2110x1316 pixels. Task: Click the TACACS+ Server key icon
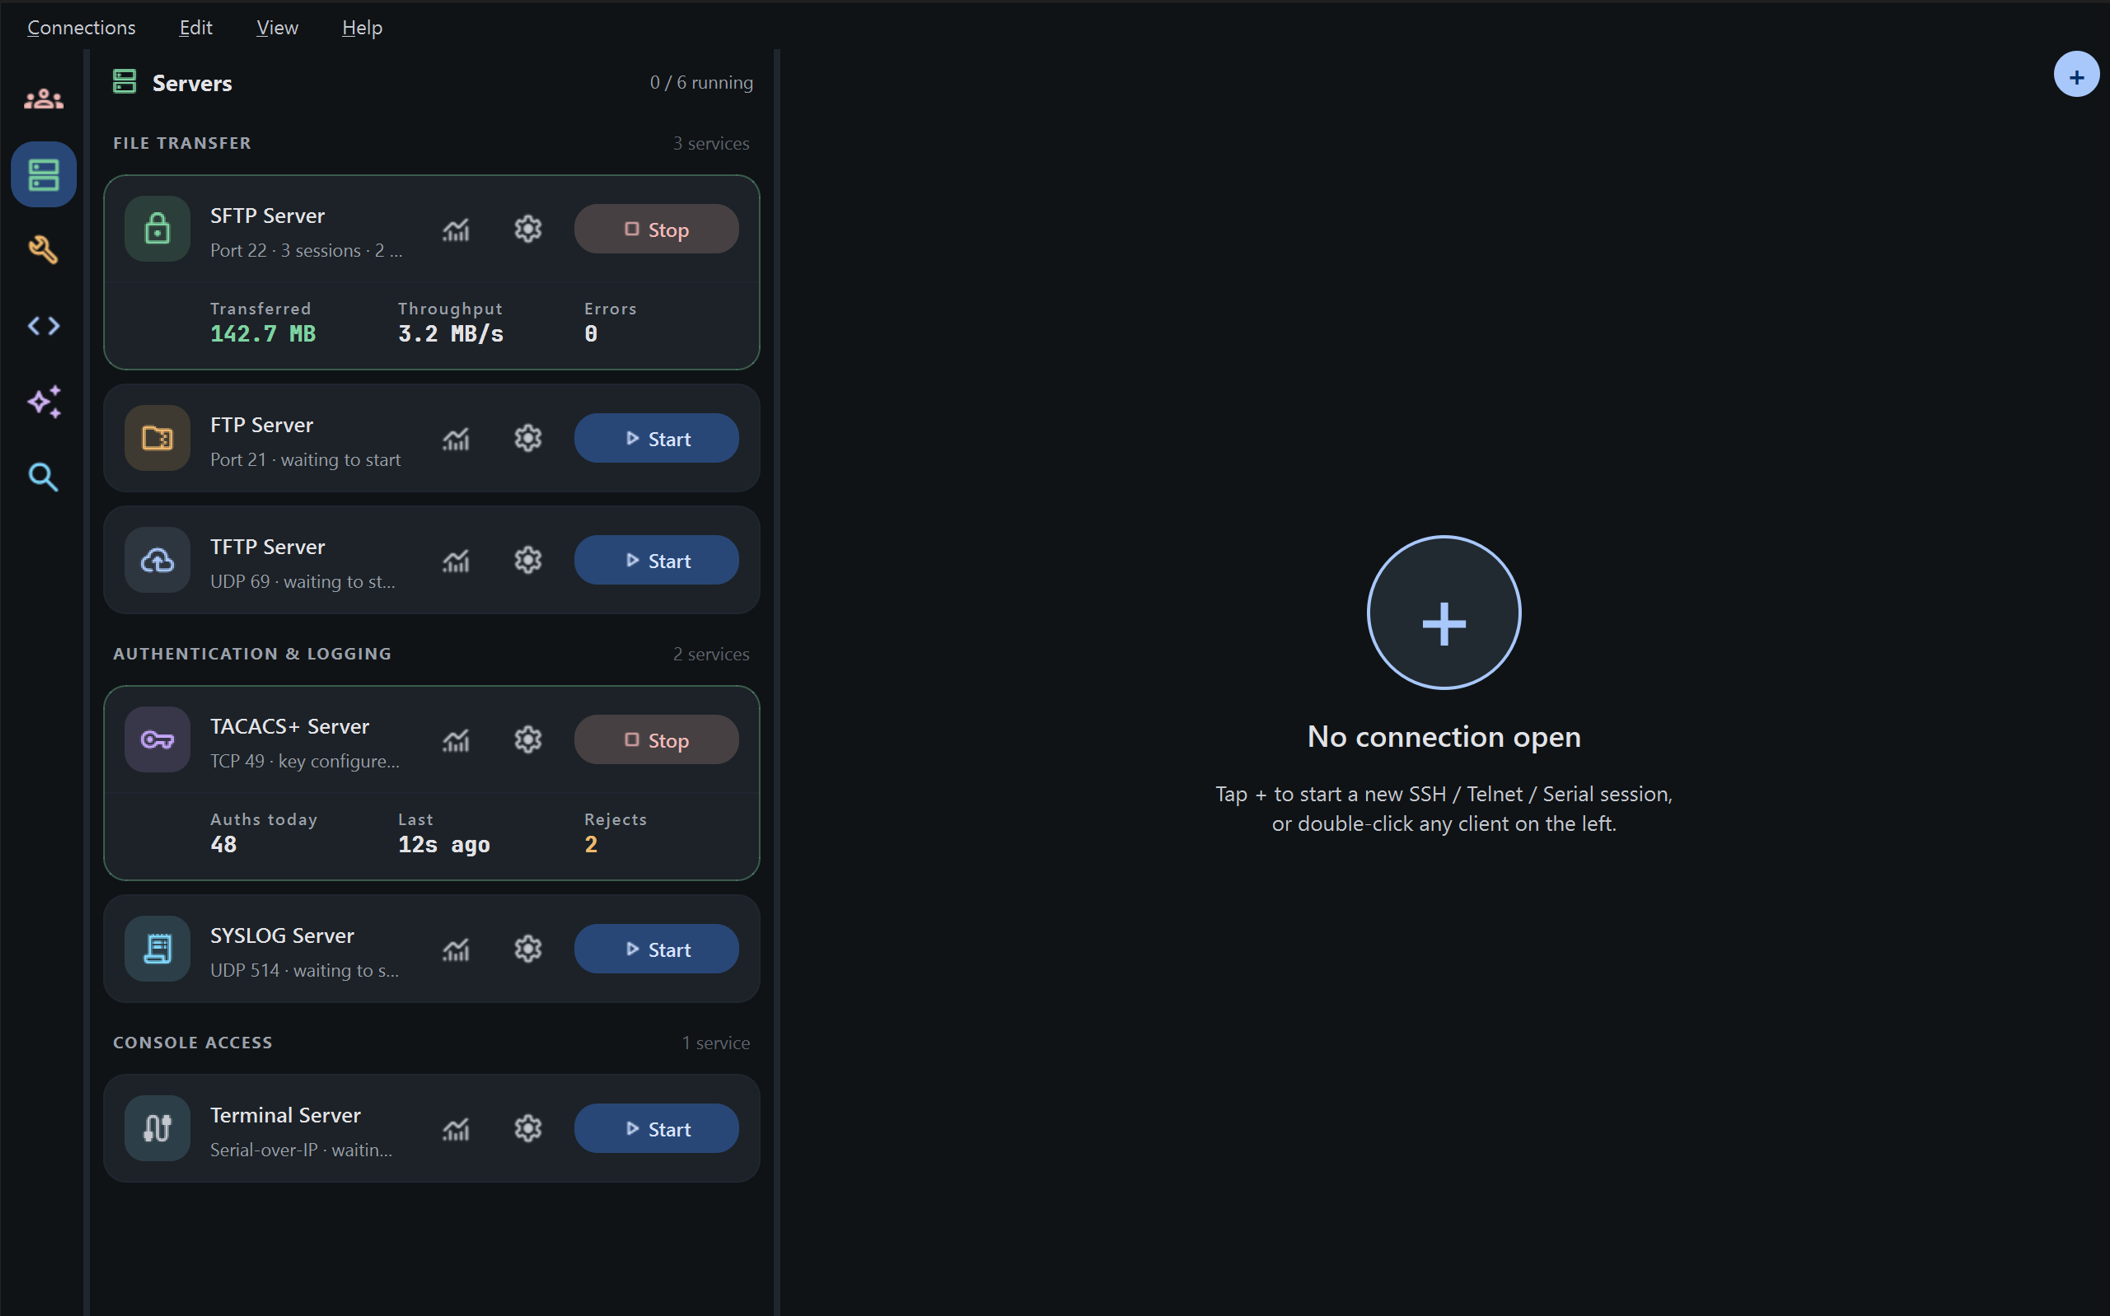tap(157, 740)
